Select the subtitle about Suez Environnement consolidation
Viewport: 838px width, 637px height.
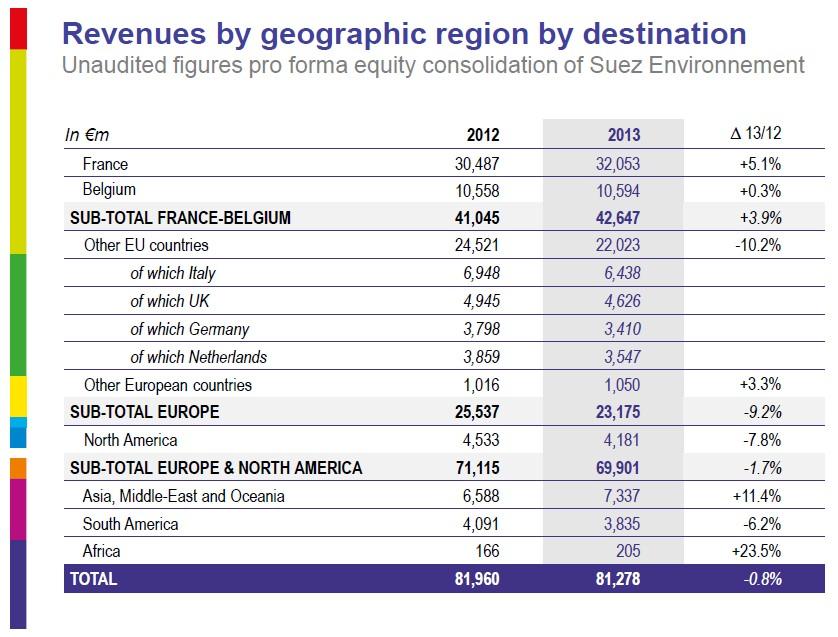(x=432, y=66)
